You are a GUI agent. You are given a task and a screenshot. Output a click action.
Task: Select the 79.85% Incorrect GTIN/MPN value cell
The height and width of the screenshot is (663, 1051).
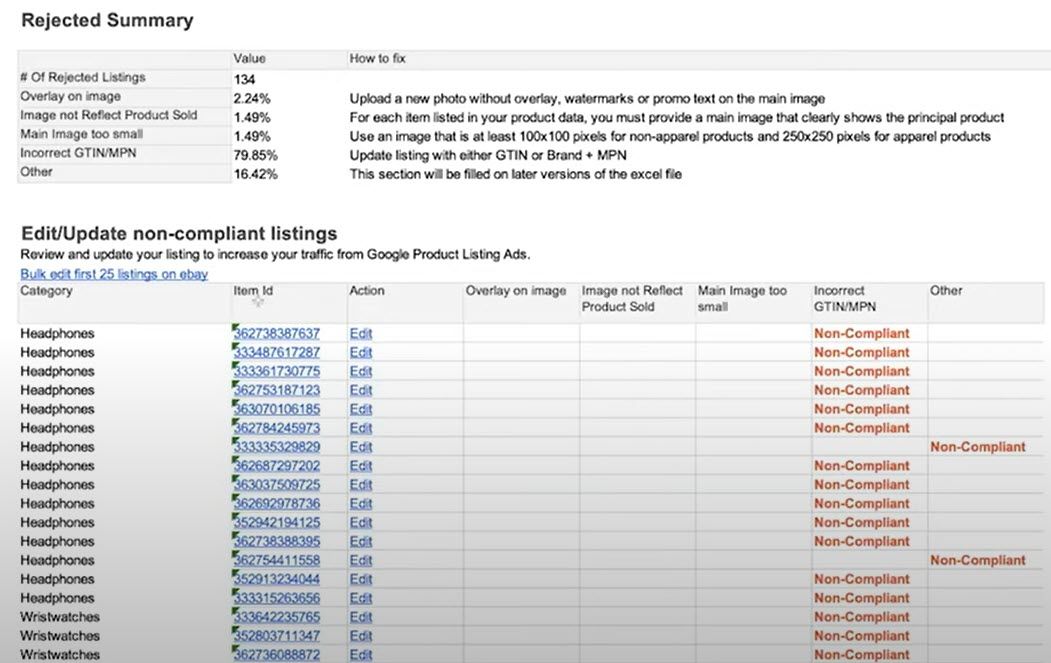pyautogui.click(x=289, y=156)
